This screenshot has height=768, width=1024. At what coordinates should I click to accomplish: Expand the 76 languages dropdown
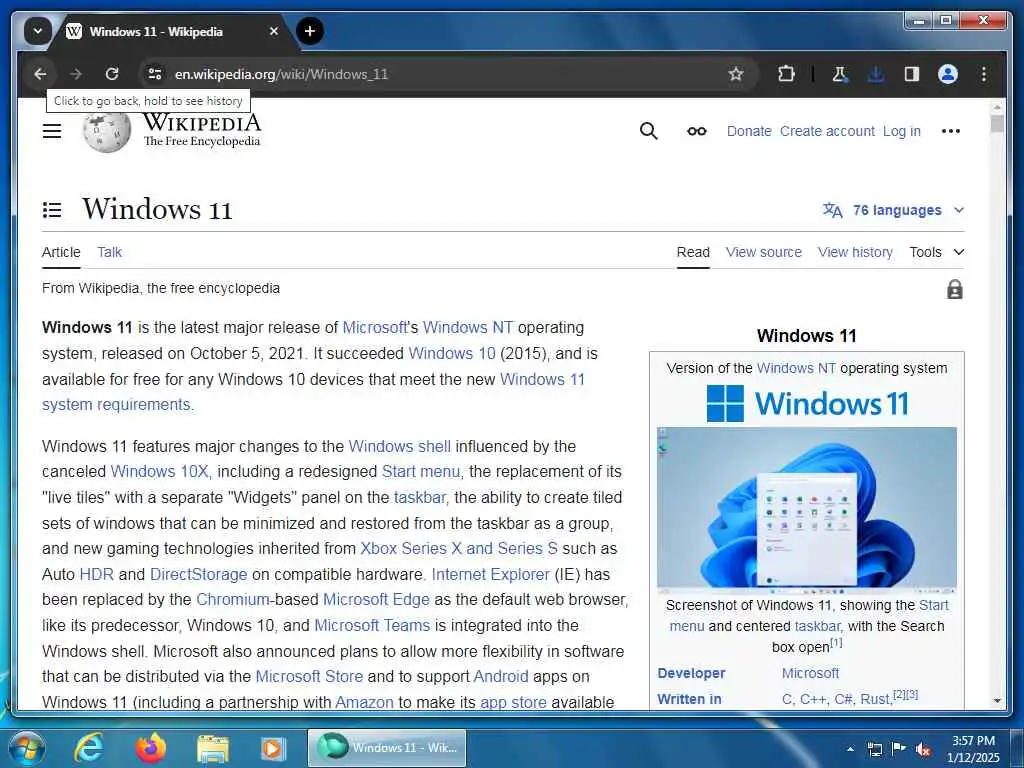[893, 210]
